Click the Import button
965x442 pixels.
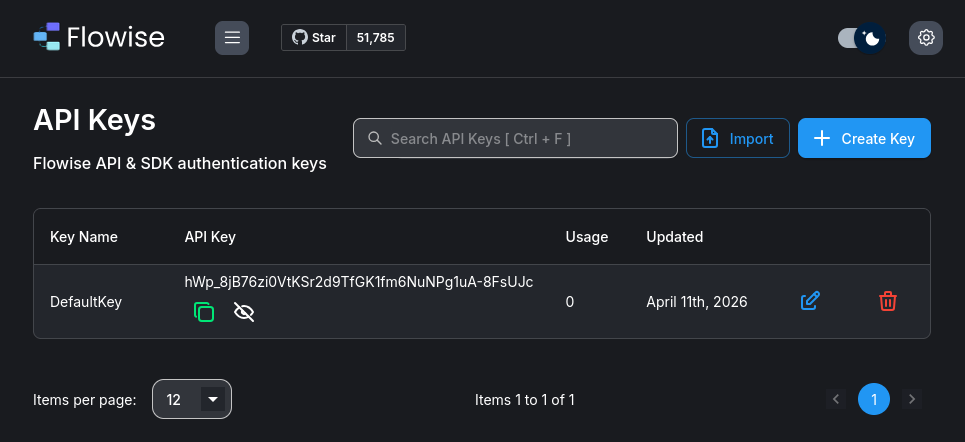pos(737,138)
